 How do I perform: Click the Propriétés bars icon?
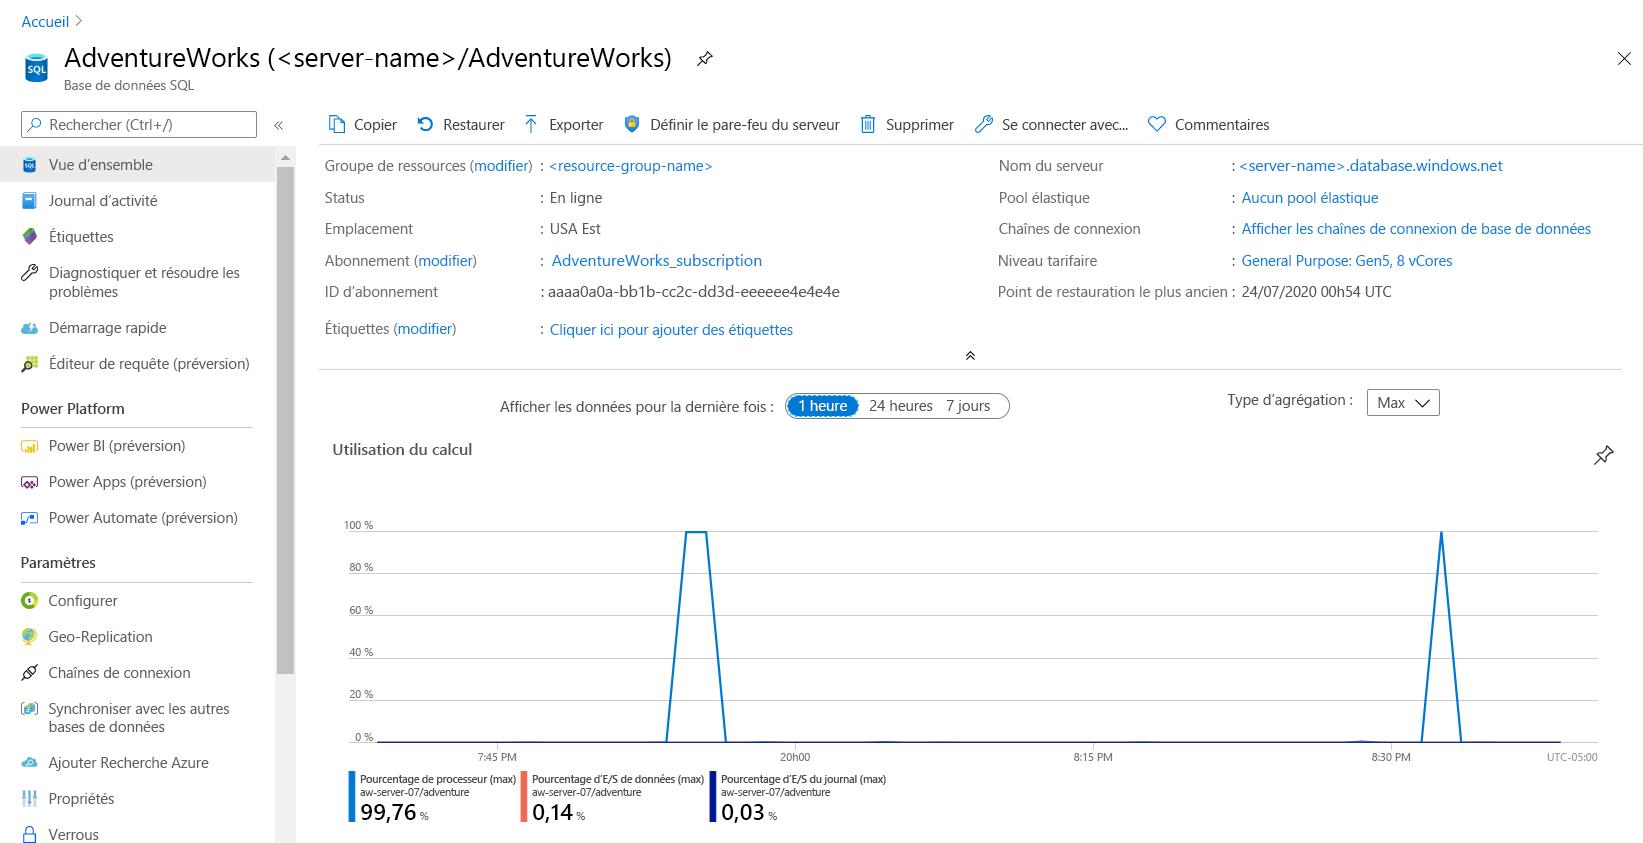(x=30, y=799)
